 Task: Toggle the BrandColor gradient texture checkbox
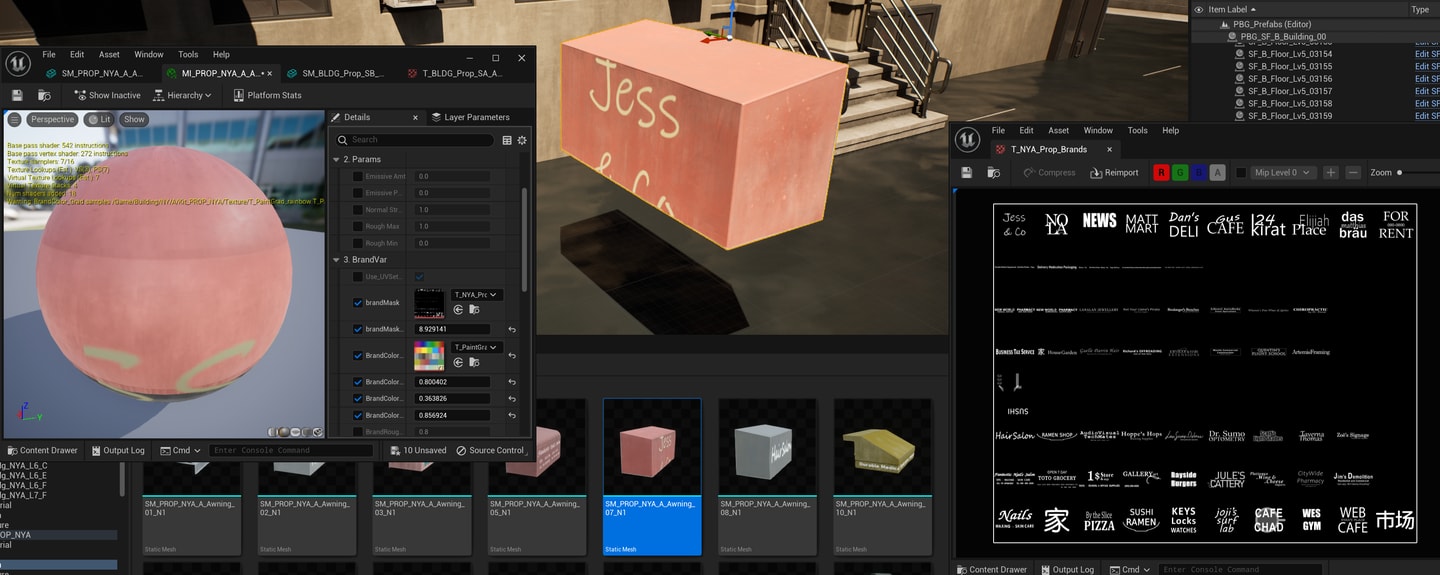358,355
